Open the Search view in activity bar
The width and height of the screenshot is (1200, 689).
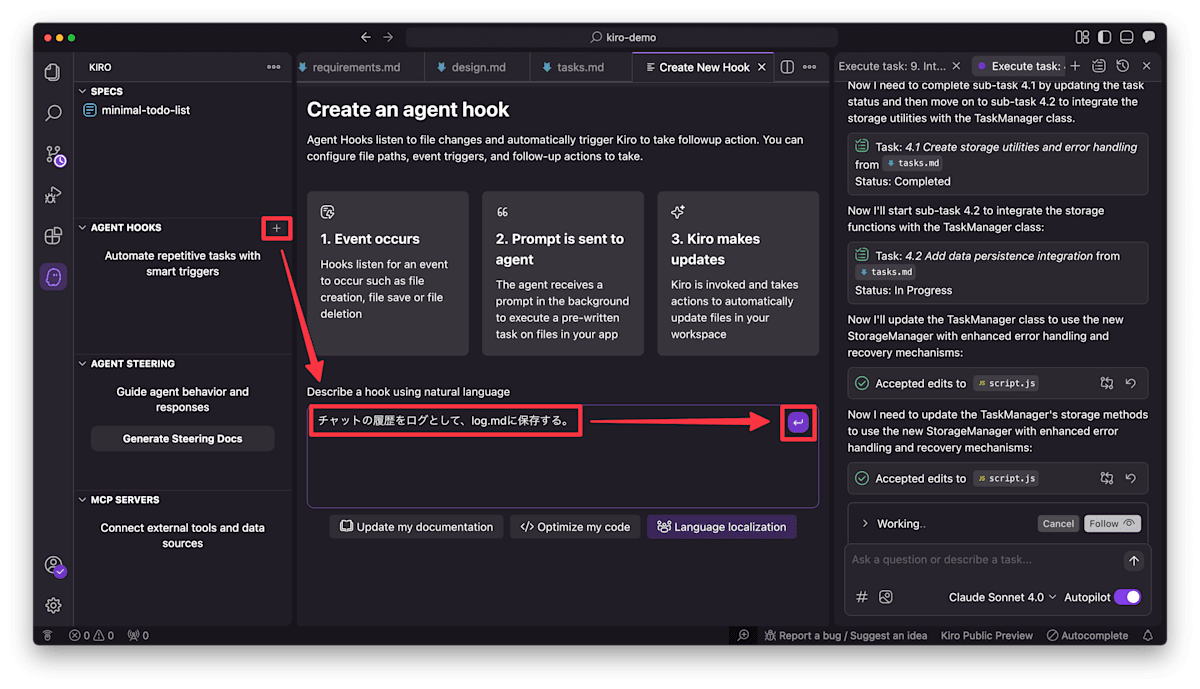[x=53, y=113]
